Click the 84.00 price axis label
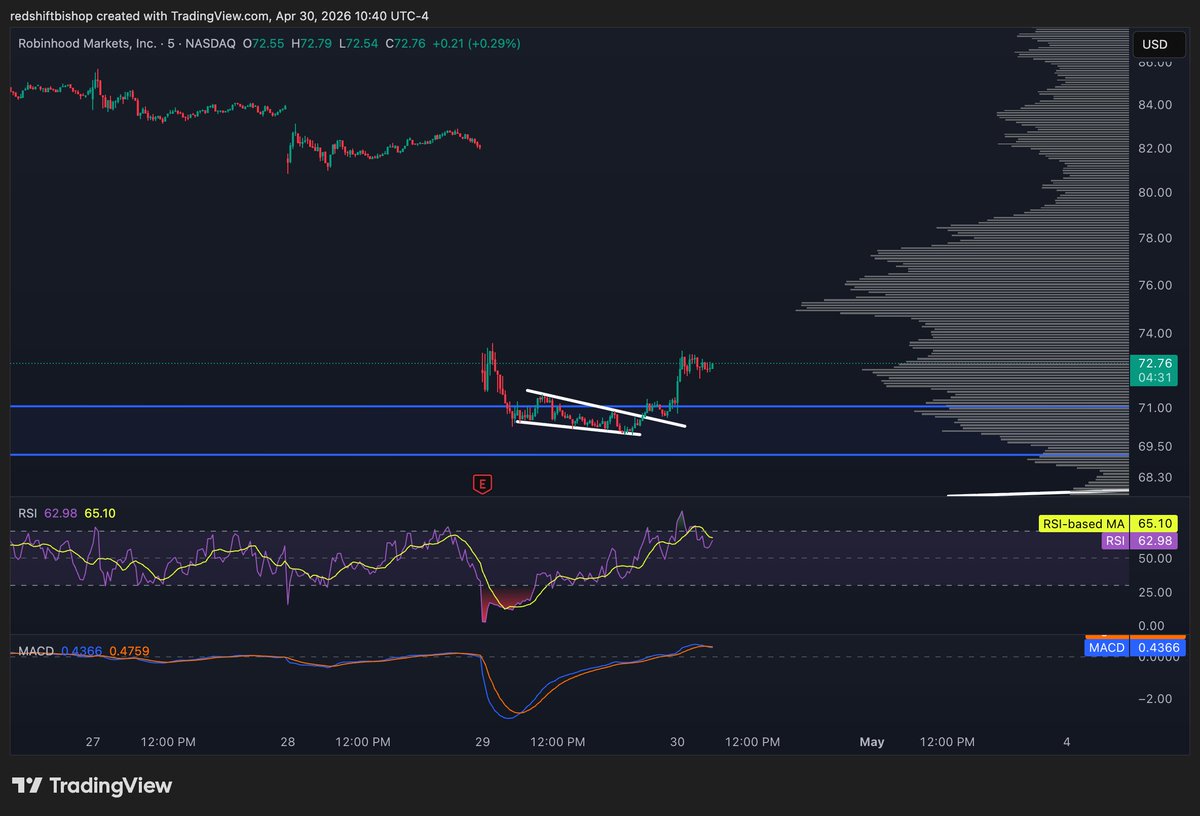 [x=1155, y=105]
